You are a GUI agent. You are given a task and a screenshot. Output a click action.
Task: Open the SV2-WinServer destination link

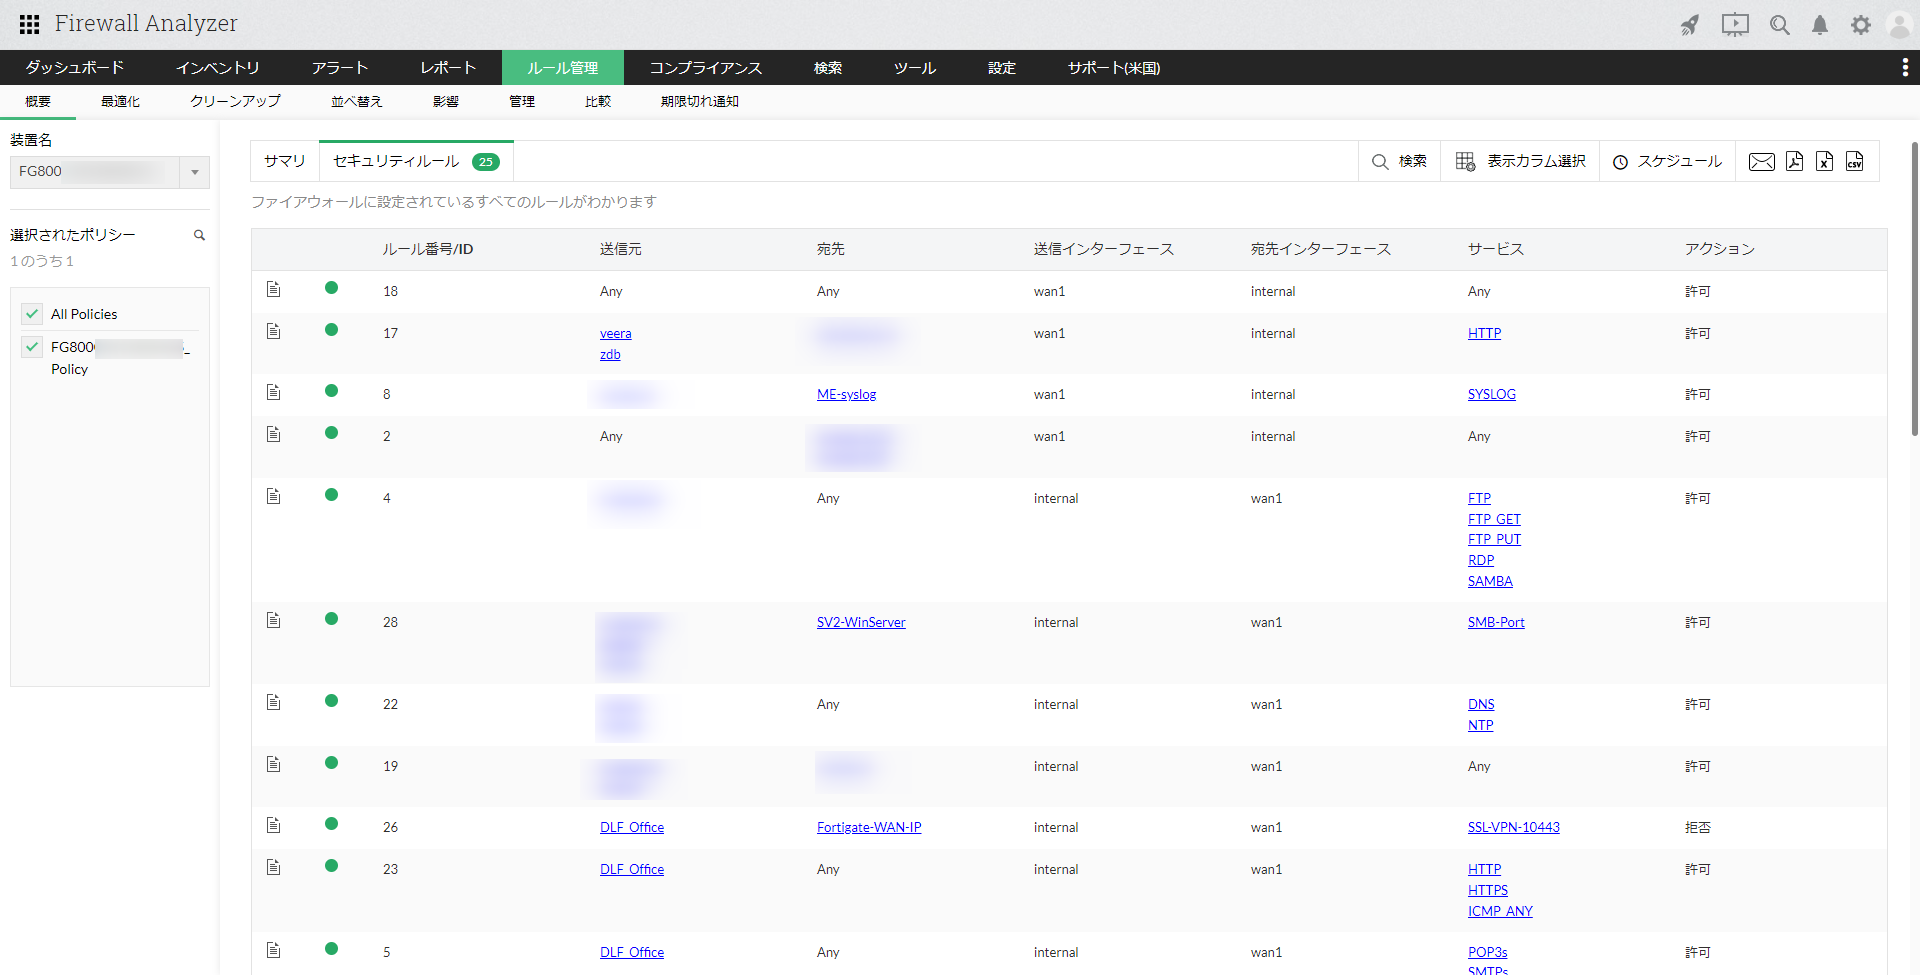[x=861, y=623]
